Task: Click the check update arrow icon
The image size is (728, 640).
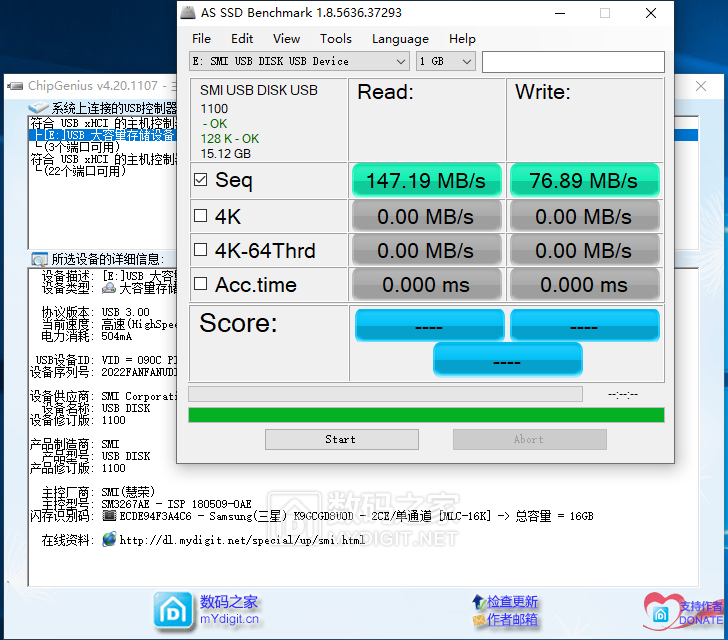Action: click(479, 601)
